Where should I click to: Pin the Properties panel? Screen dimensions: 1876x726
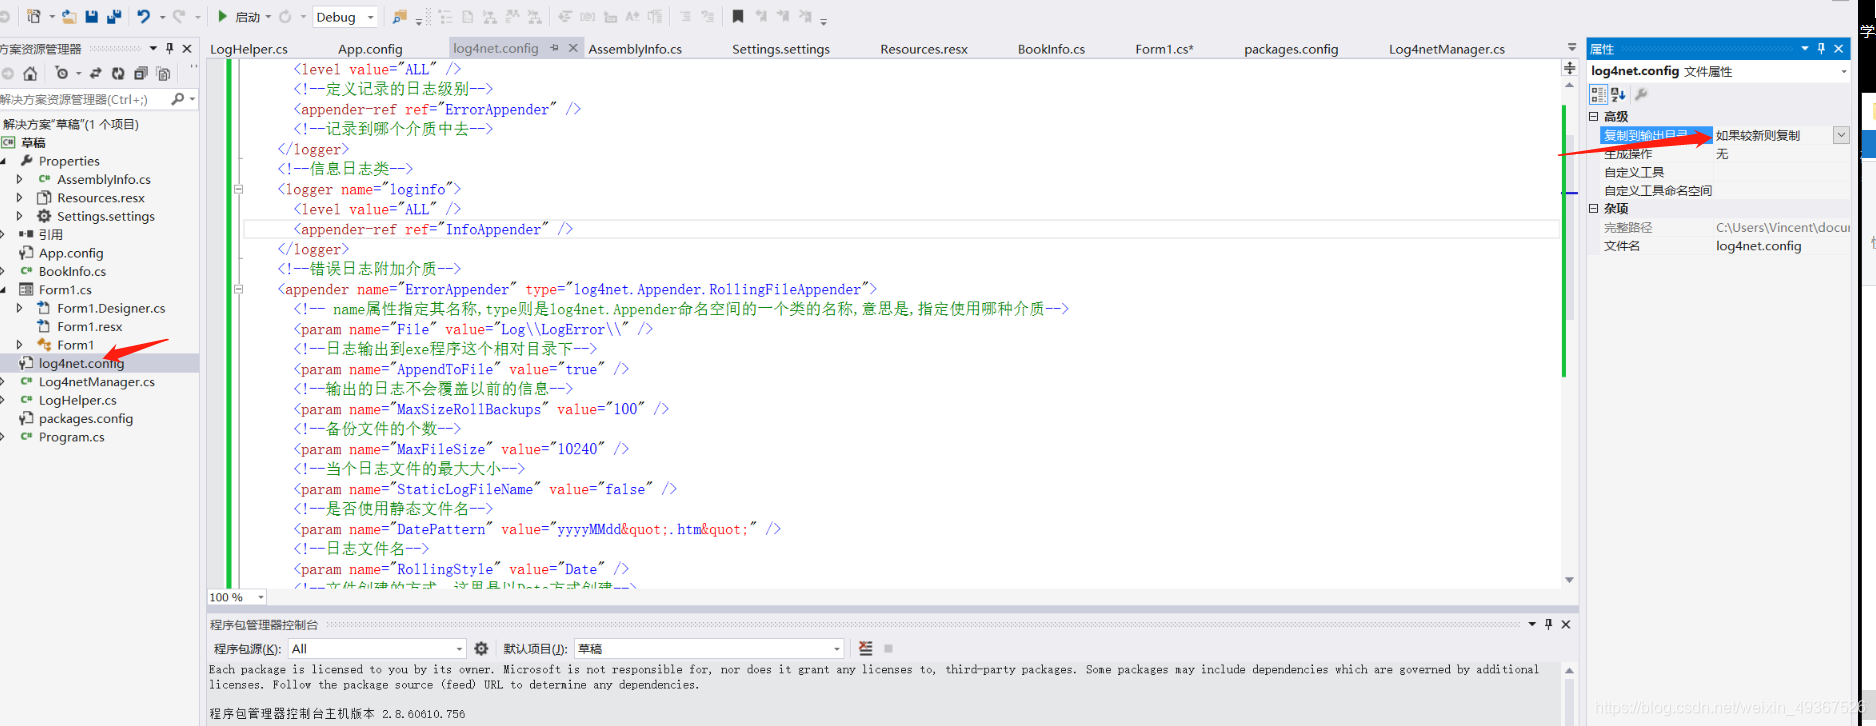1821,48
